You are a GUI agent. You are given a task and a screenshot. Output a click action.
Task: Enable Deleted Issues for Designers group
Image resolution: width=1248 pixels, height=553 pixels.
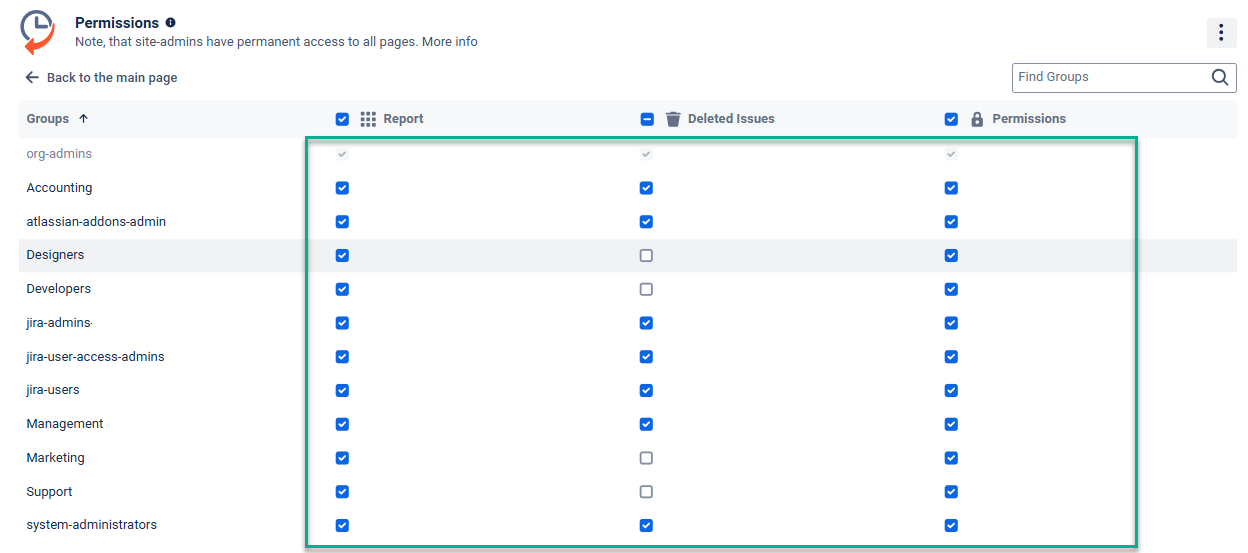[646, 256]
